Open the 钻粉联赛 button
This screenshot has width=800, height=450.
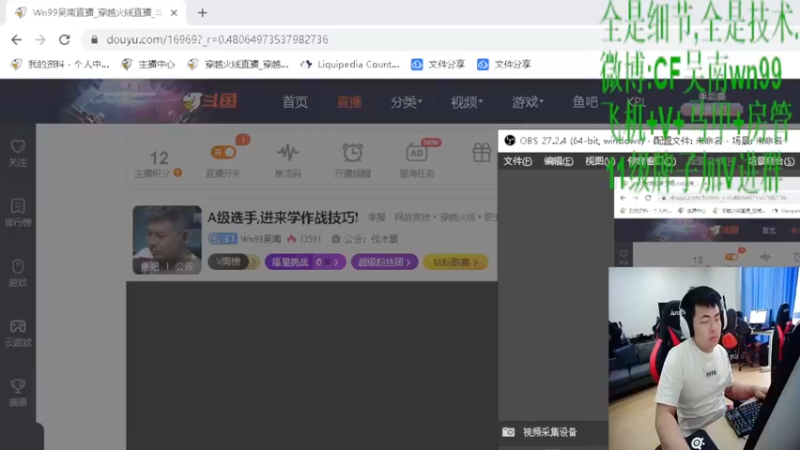(456, 262)
